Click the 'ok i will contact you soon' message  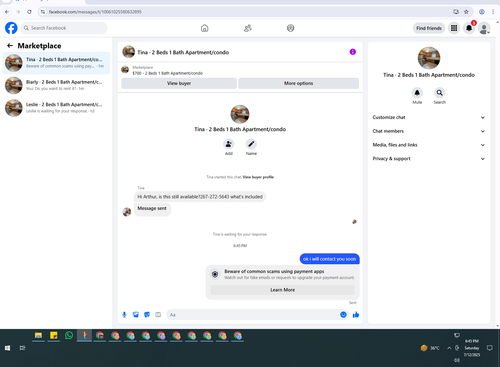[x=329, y=259]
